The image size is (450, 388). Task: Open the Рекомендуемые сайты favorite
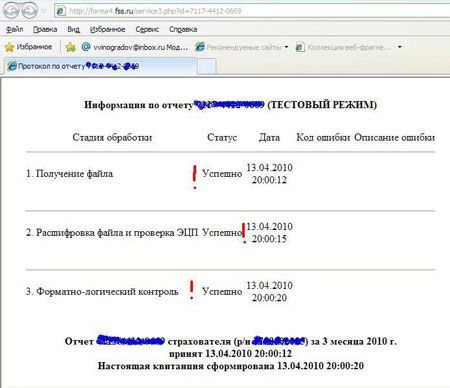(x=238, y=47)
